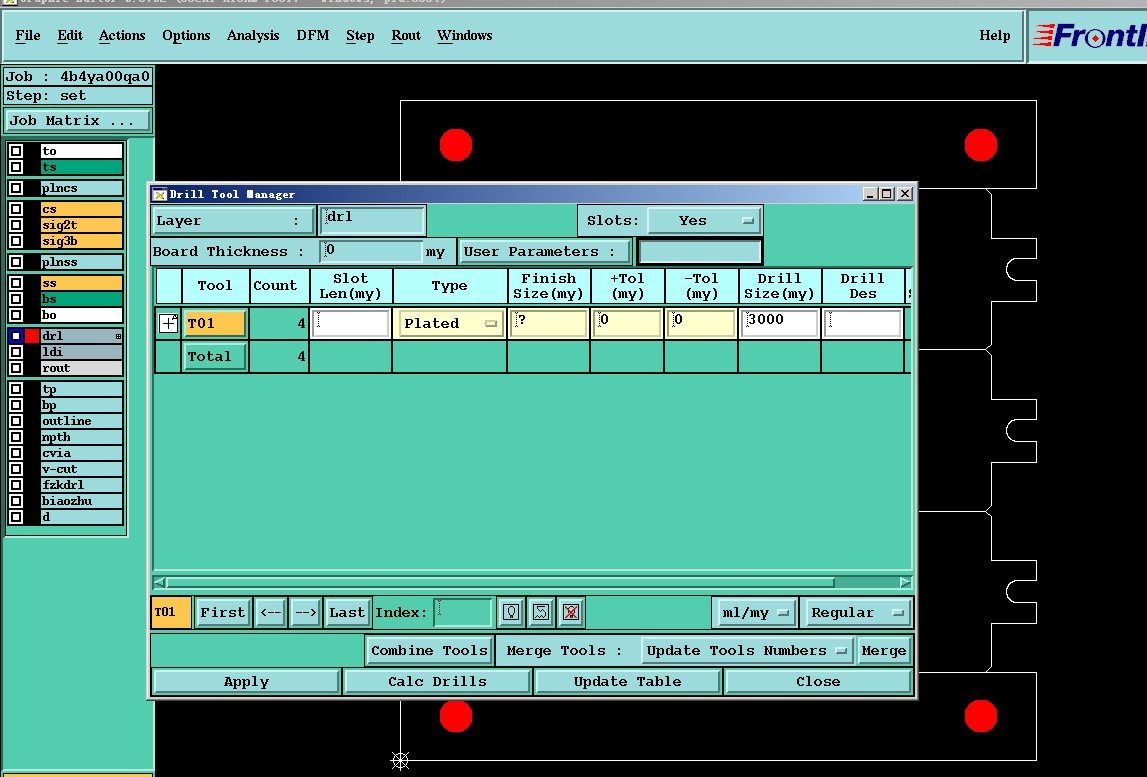The height and width of the screenshot is (777, 1147).
Task: Click the zoom-to-tool icon beside Index
Action: pos(541,612)
